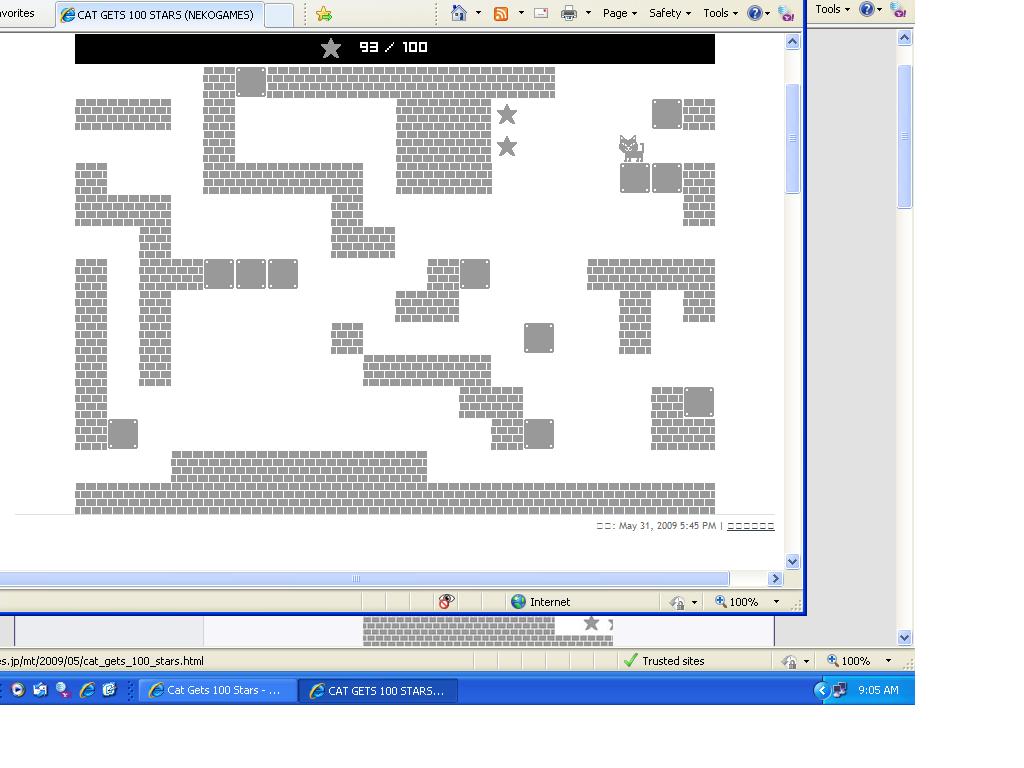Viewport: 1024px width, 768px height.
Task: Click the star icon in the score bar
Action: tap(331, 48)
